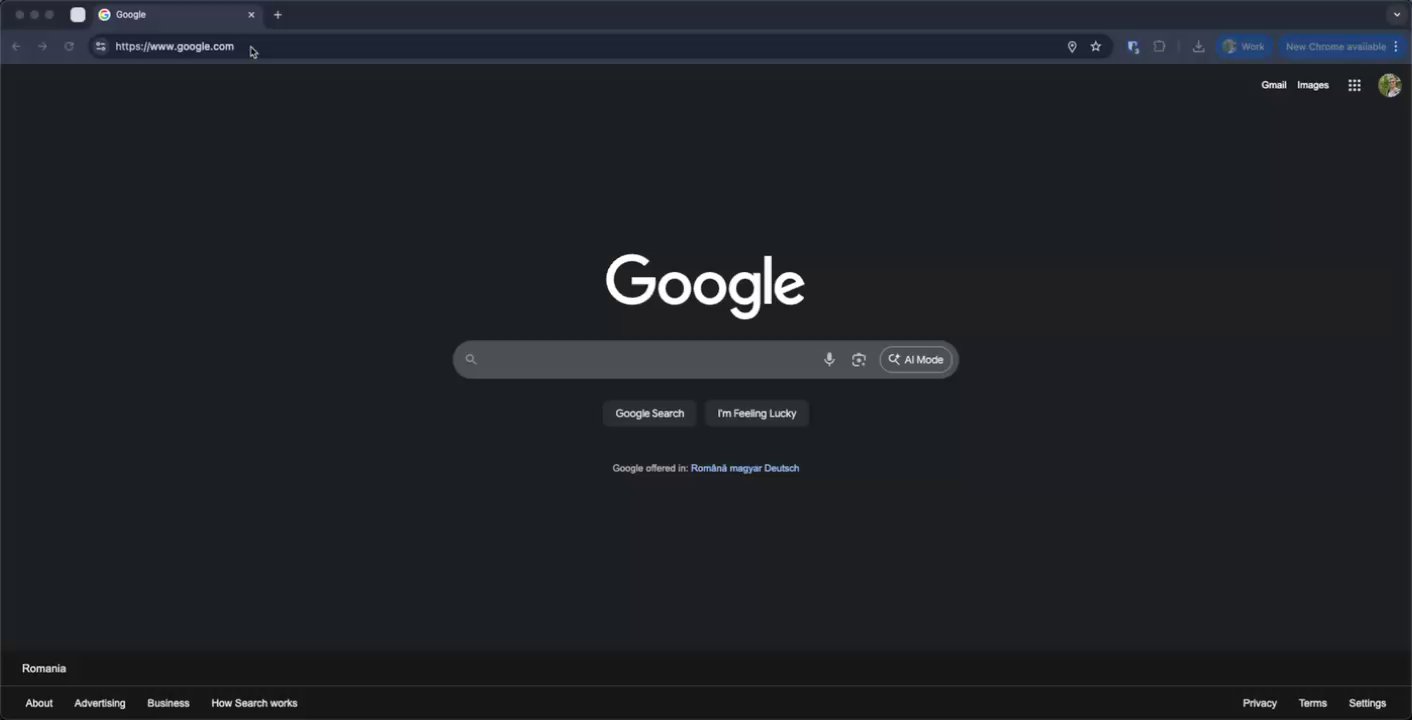Open the Business footer link

tap(168, 703)
